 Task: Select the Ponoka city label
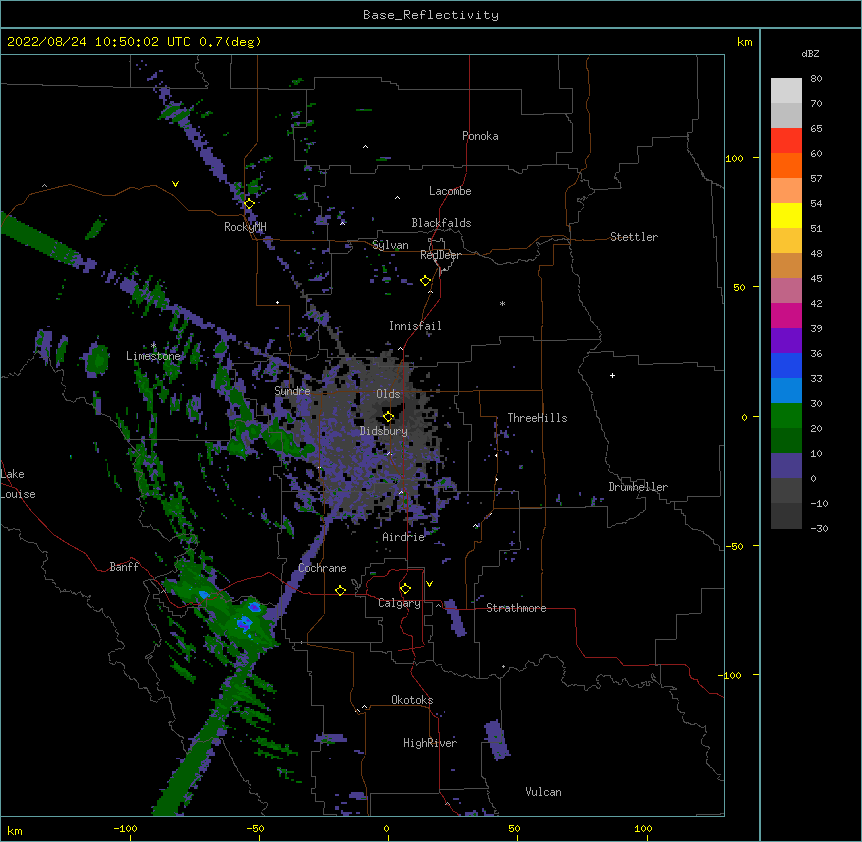click(x=480, y=136)
